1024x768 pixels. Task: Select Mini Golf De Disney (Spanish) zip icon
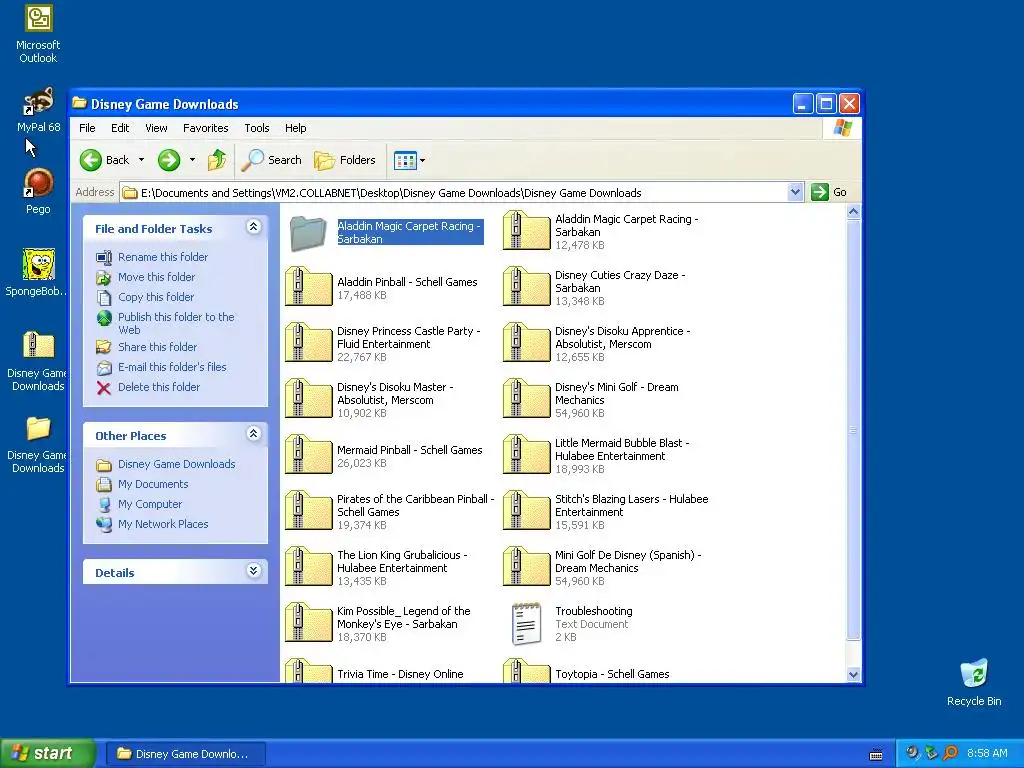(x=526, y=566)
